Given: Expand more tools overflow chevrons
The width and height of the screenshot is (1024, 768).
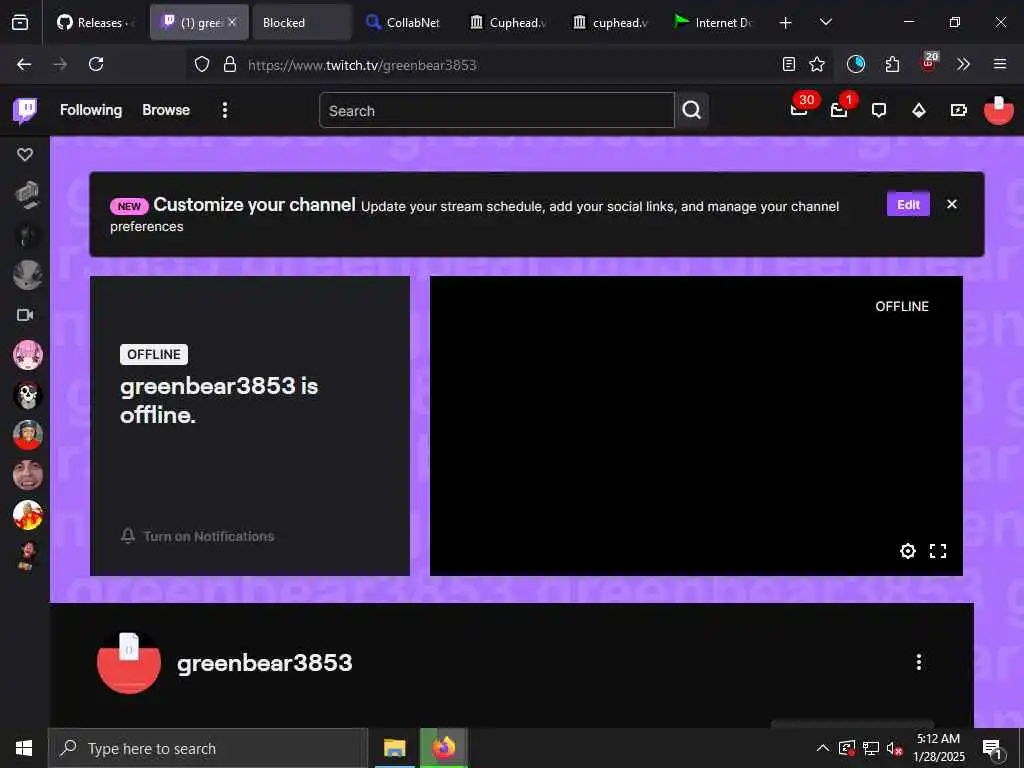Looking at the screenshot, I should coord(963,64).
